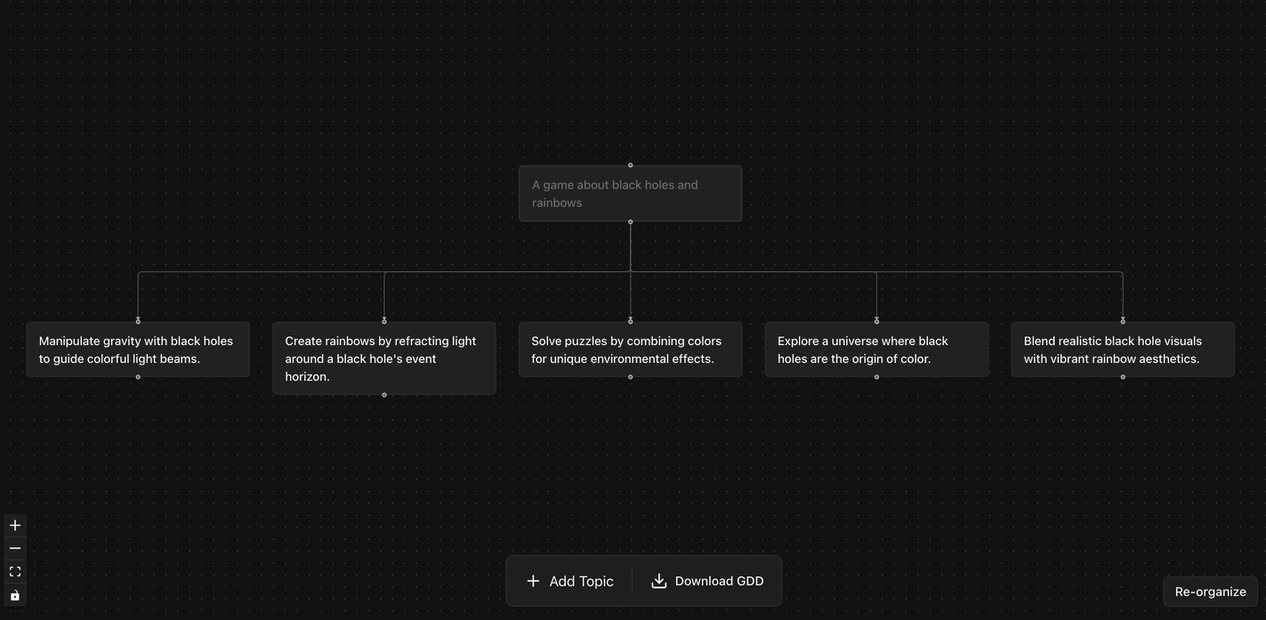Click the padlock icon in the left toolbar

14,594
